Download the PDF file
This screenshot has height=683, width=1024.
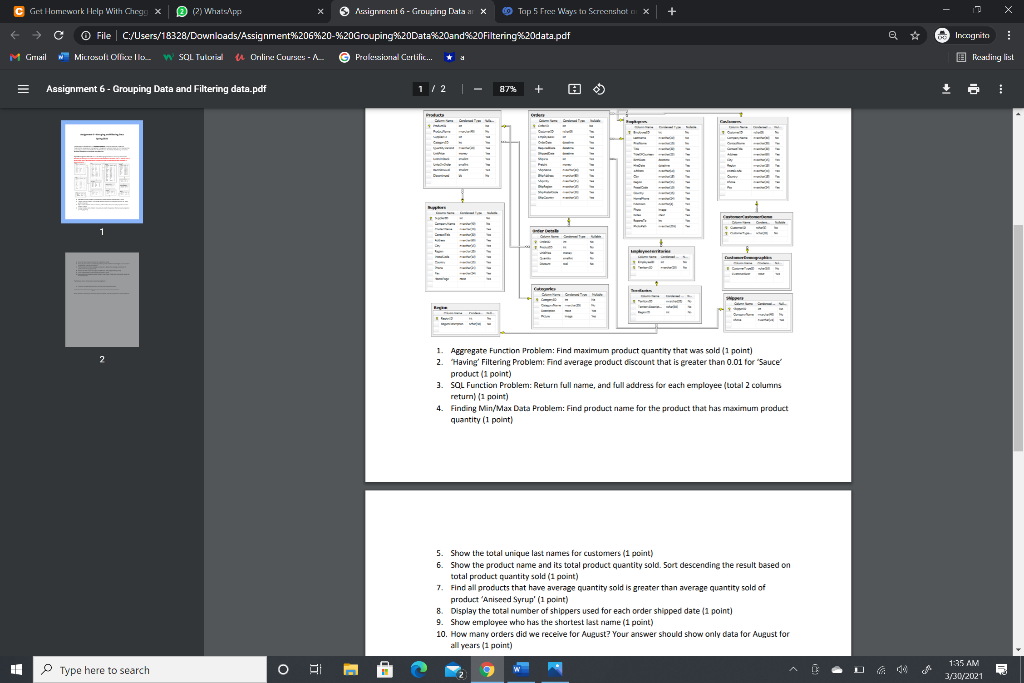click(x=946, y=89)
